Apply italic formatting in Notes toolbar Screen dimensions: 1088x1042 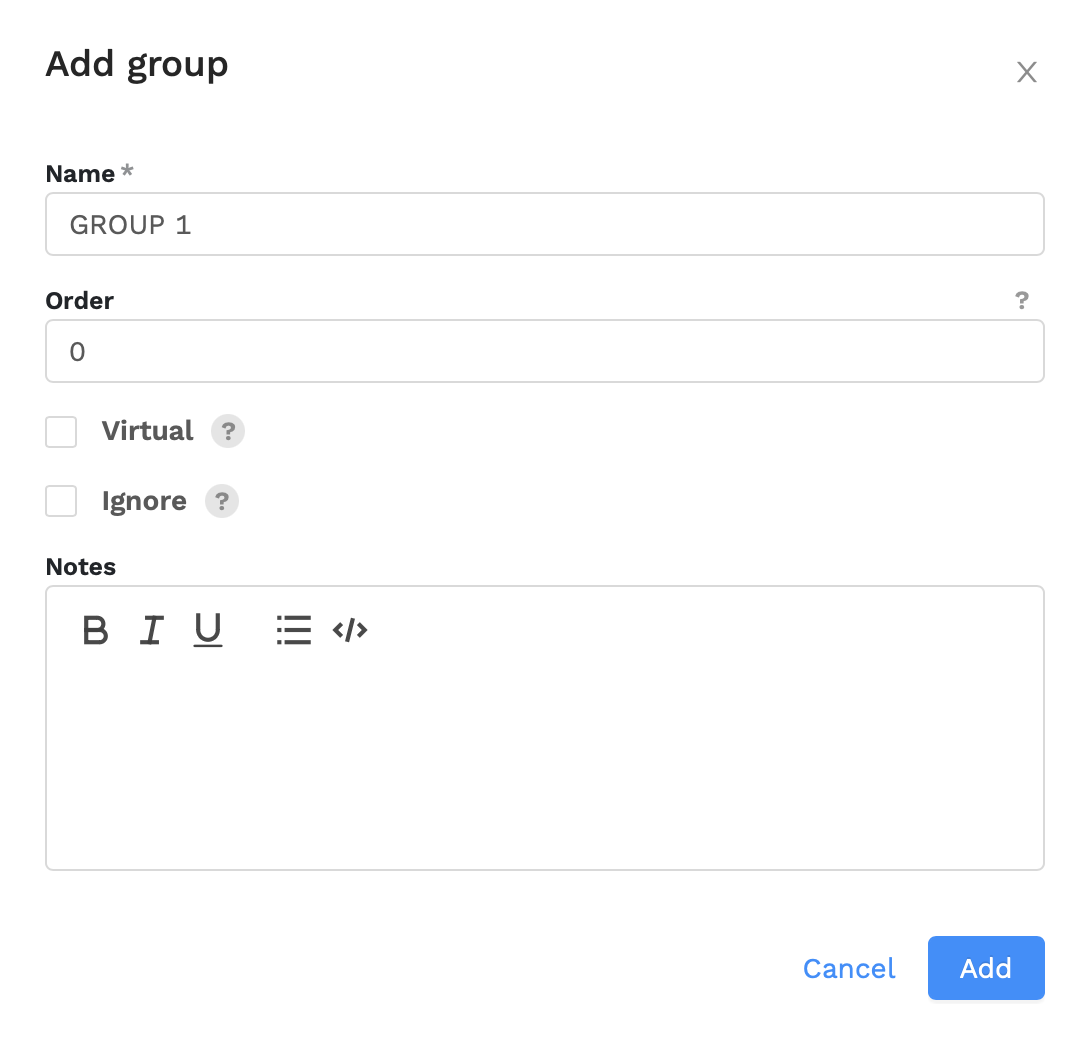[x=151, y=630]
